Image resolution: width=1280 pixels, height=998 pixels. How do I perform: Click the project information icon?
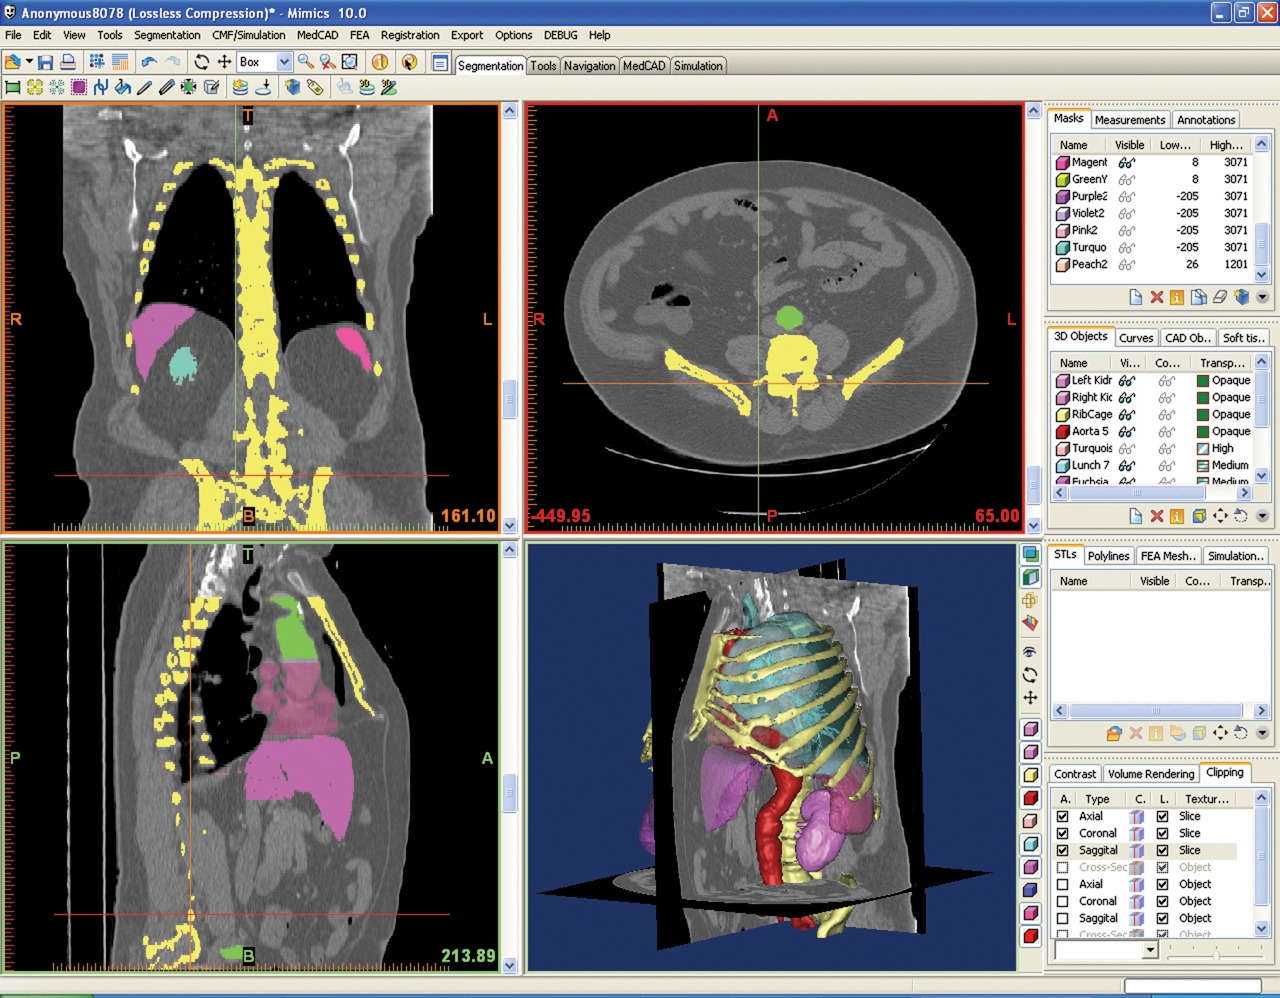click(x=380, y=62)
